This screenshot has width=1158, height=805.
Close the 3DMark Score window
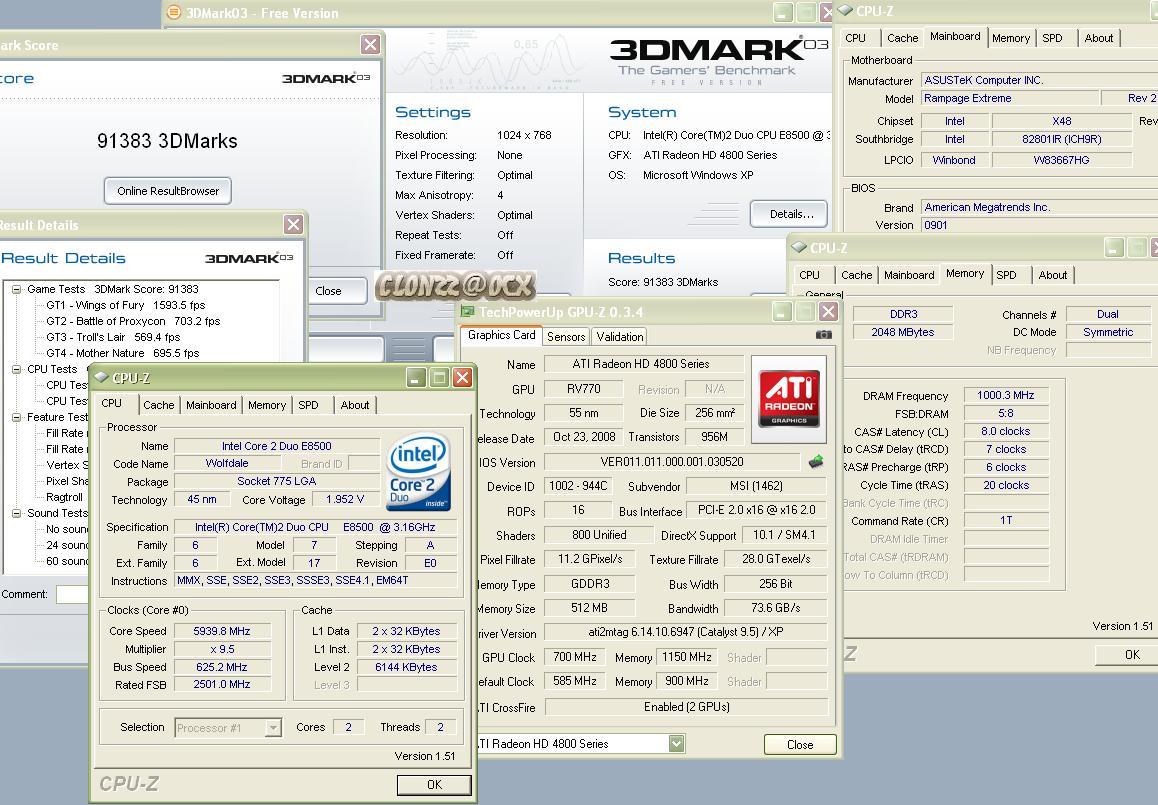[x=370, y=44]
